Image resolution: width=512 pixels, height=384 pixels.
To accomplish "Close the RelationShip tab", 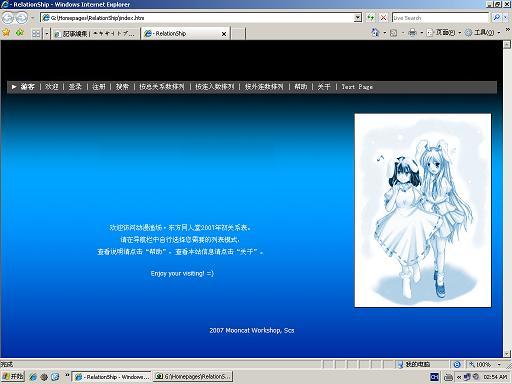I will tap(224, 34).
